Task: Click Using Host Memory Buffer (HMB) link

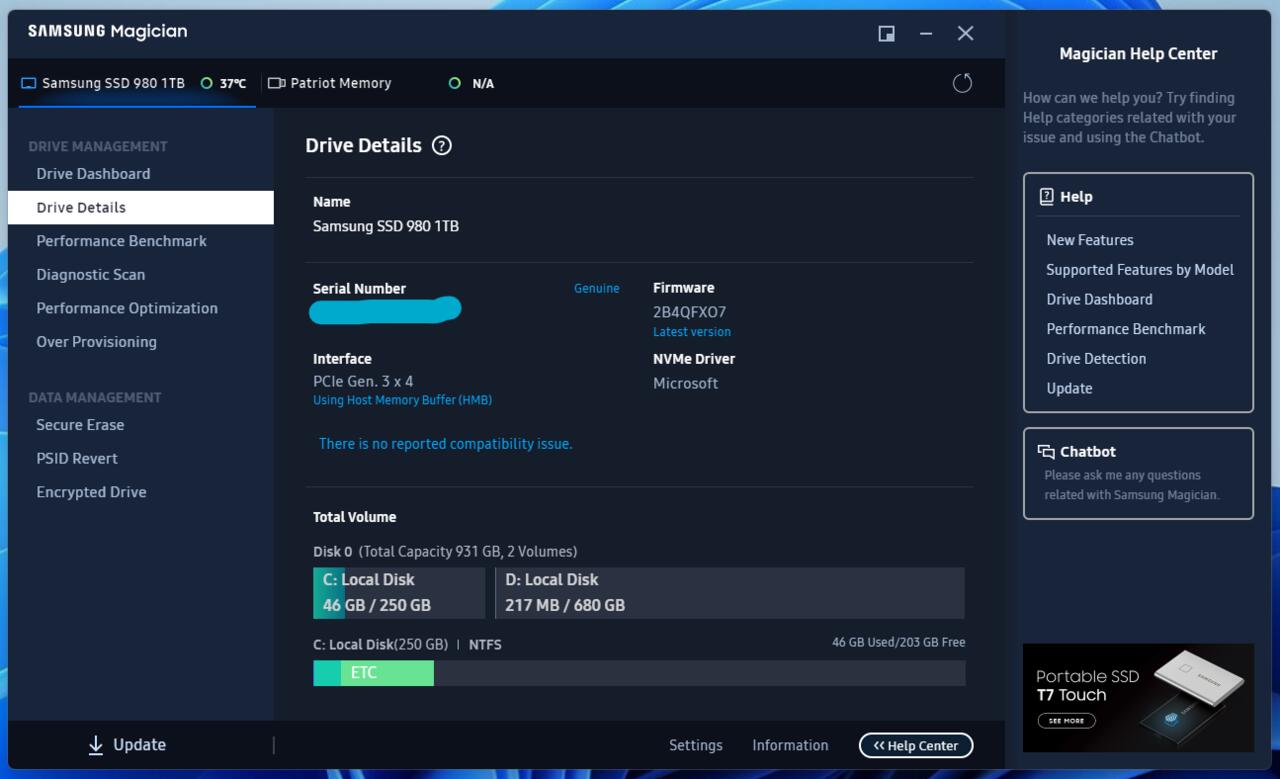Action: click(402, 400)
